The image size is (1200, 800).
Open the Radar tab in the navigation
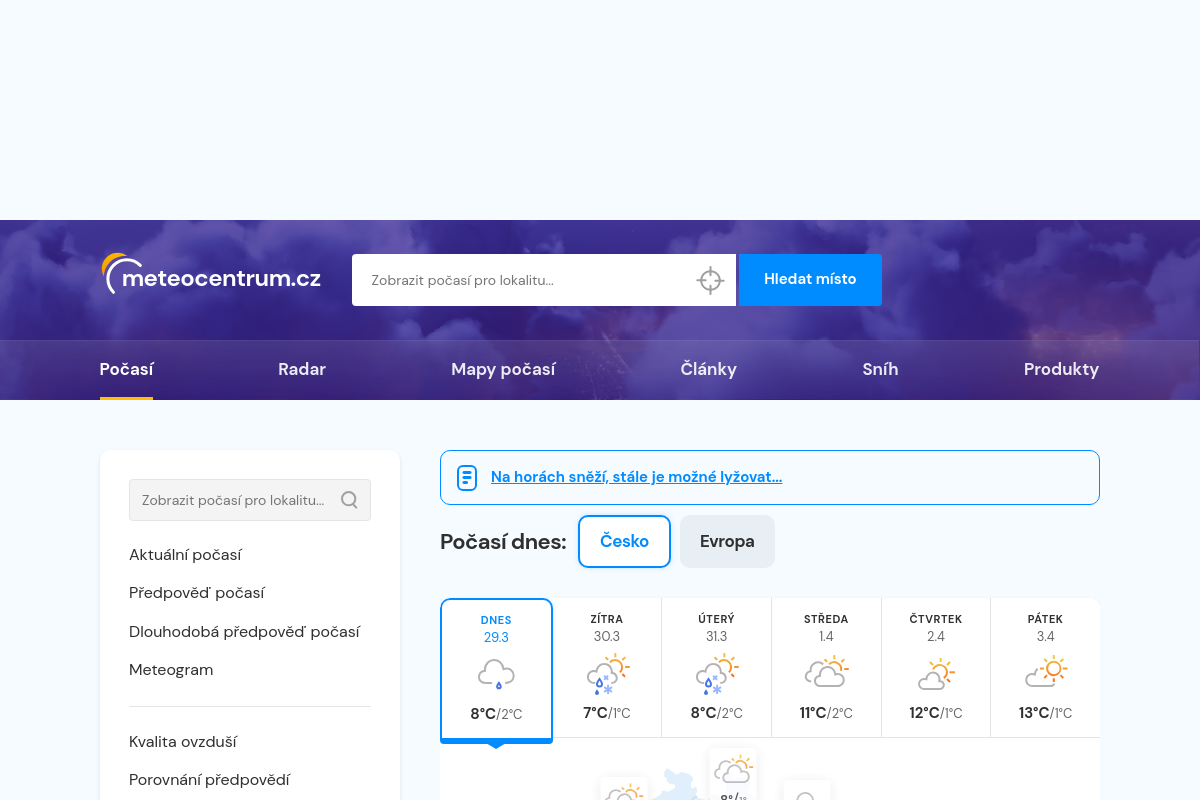pos(301,369)
